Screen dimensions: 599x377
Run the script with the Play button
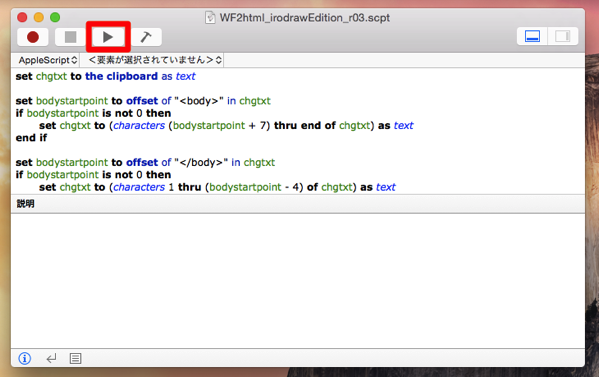[x=108, y=37]
